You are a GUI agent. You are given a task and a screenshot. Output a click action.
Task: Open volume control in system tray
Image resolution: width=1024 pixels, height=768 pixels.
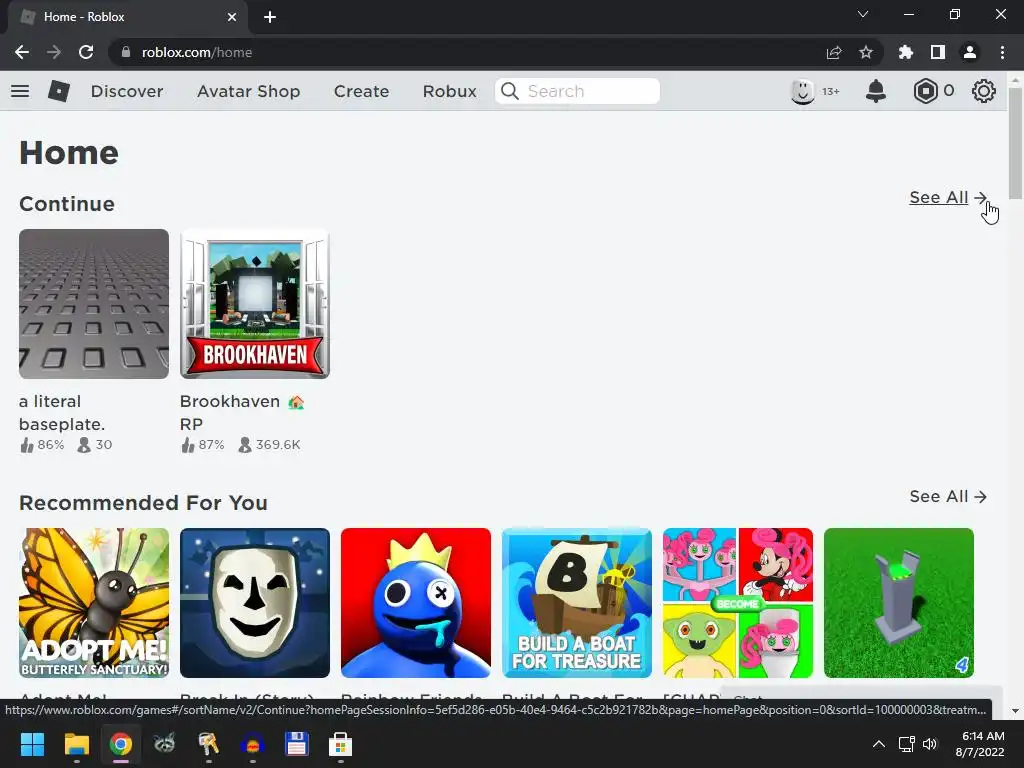tap(930, 744)
